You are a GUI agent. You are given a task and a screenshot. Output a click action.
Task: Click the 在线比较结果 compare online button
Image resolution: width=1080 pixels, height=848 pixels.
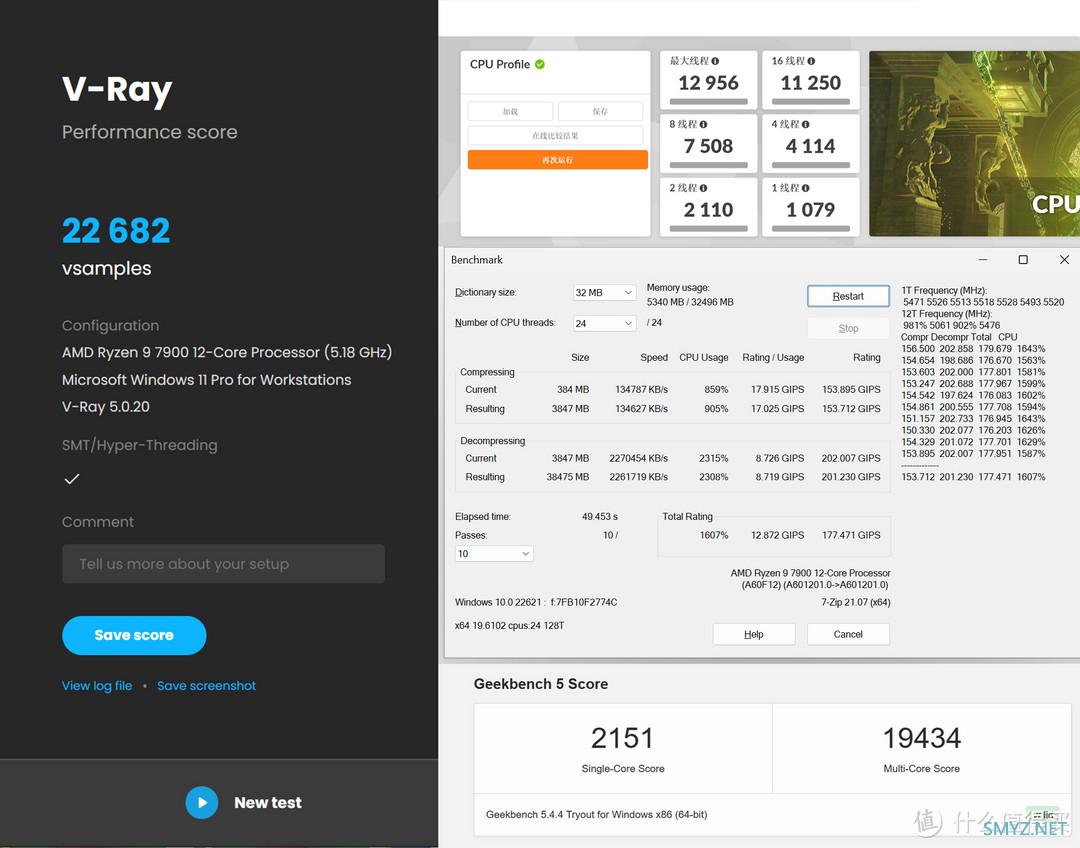(x=555, y=136)
